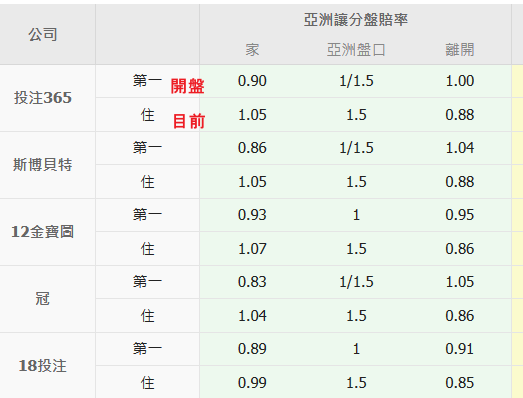
Task: Select 0.88 away odds in 斯博貝特 住 row
Action: [x=460, y=182]
